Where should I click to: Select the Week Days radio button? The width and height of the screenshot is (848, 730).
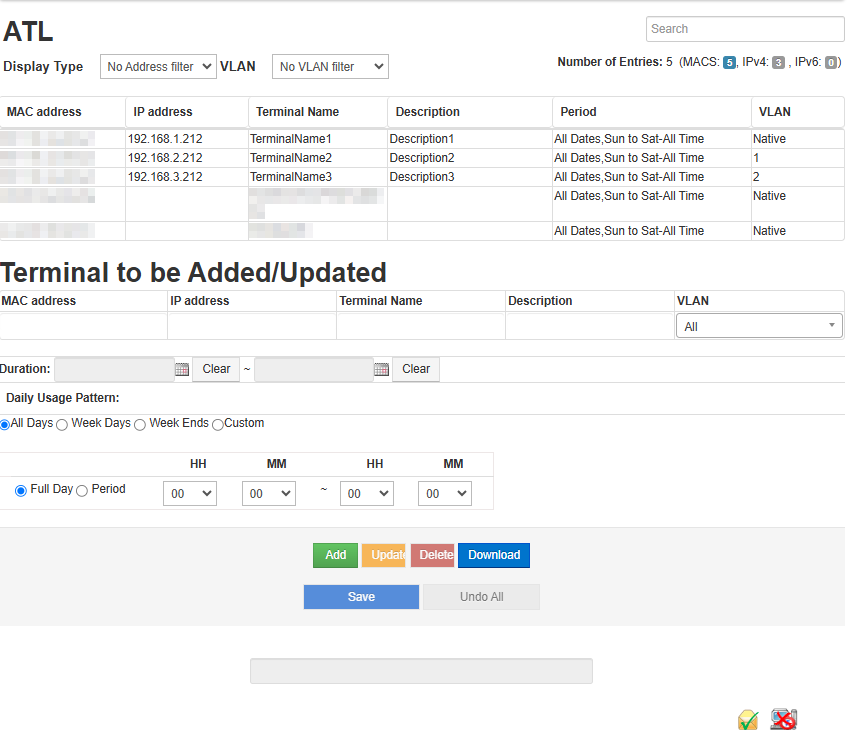click(x=62, y=424)
